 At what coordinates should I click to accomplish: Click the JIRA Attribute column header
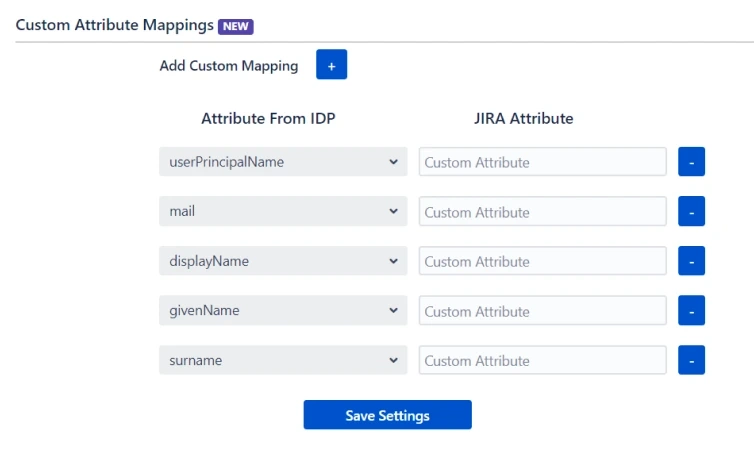click(524, 118)
